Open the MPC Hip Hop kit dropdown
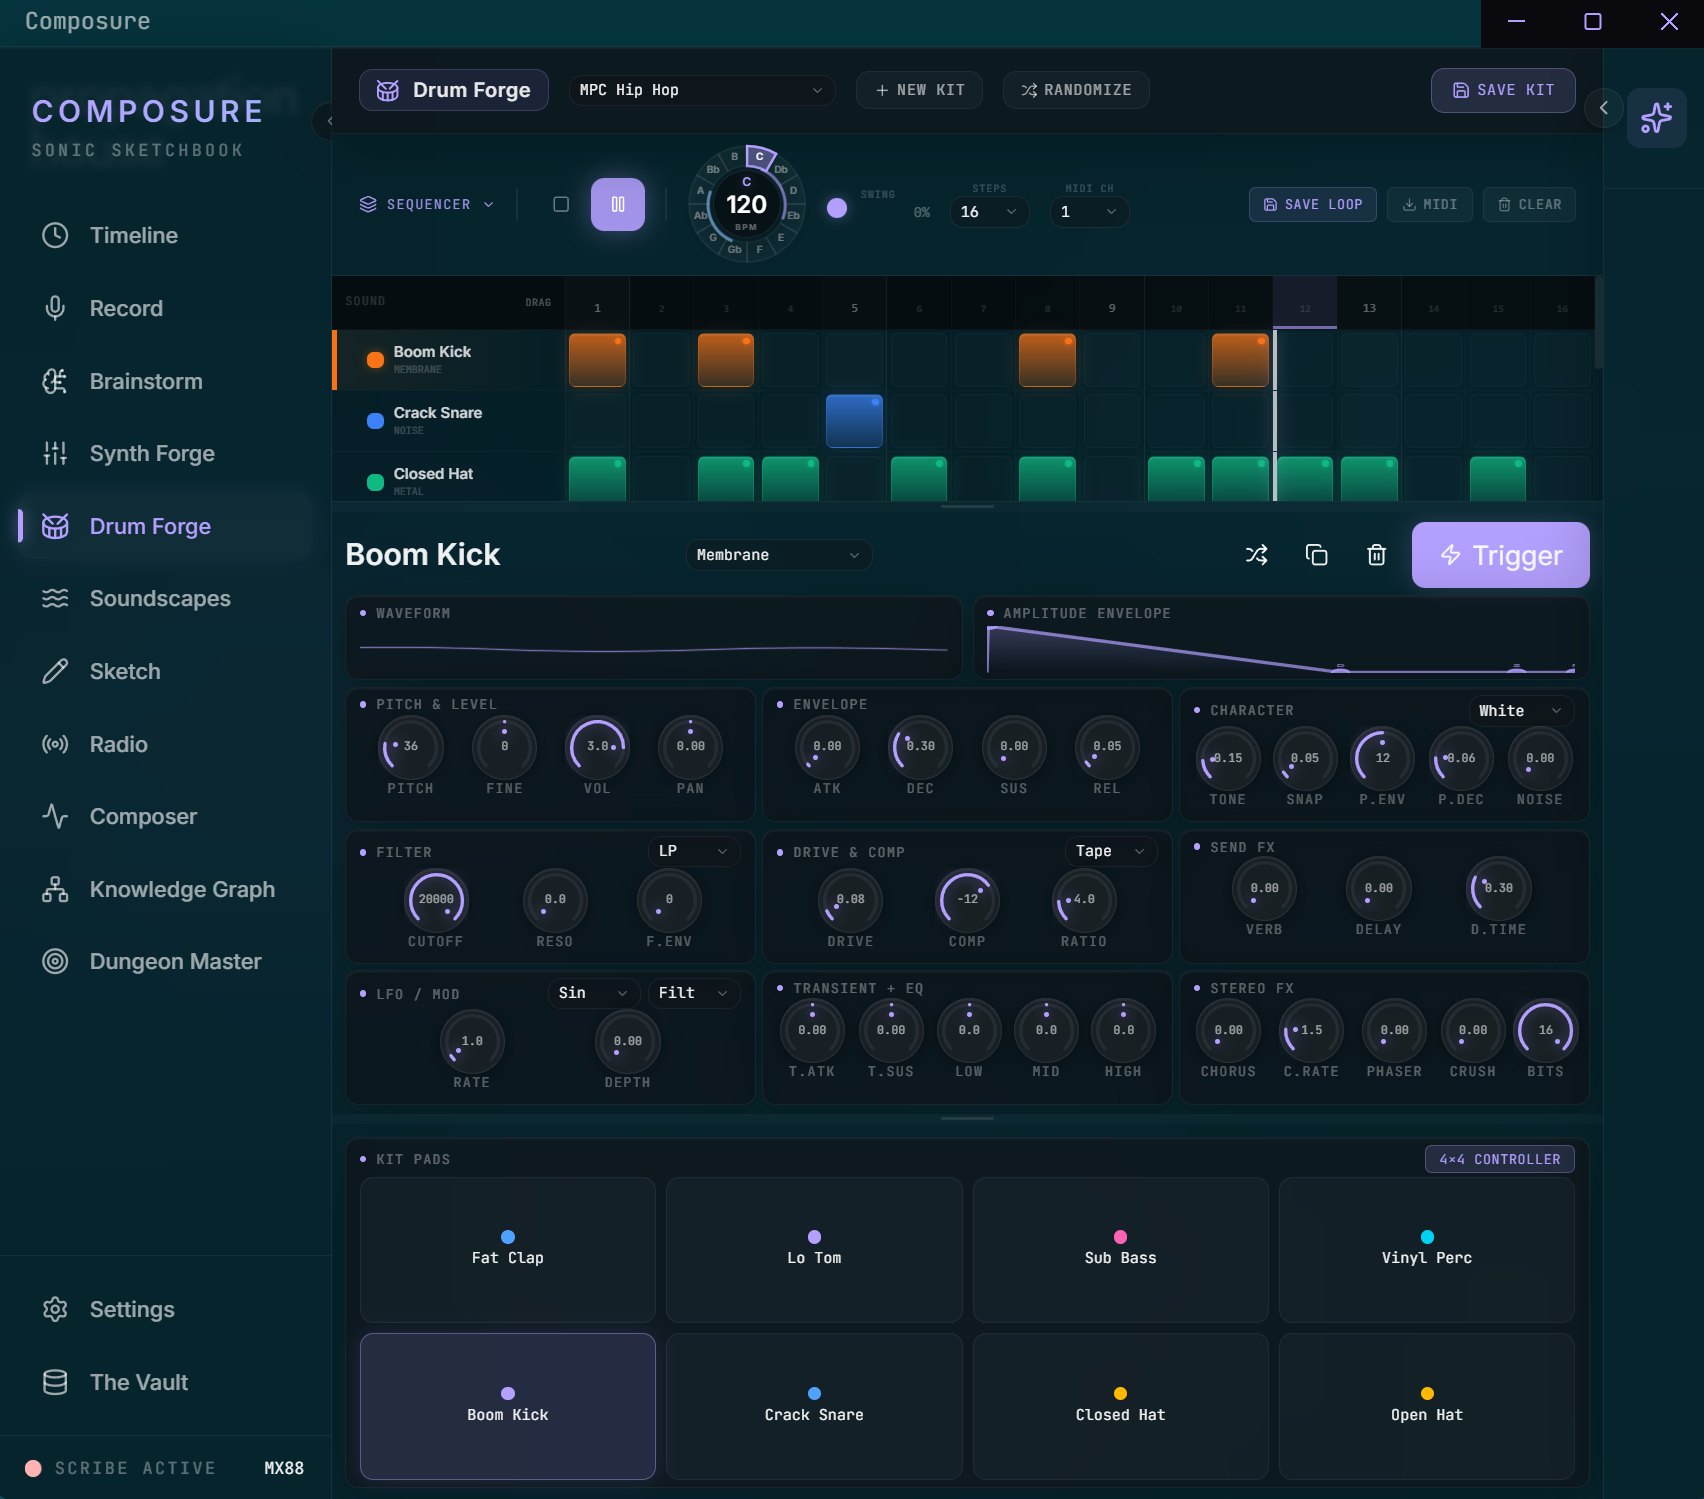 pos(702,90)
